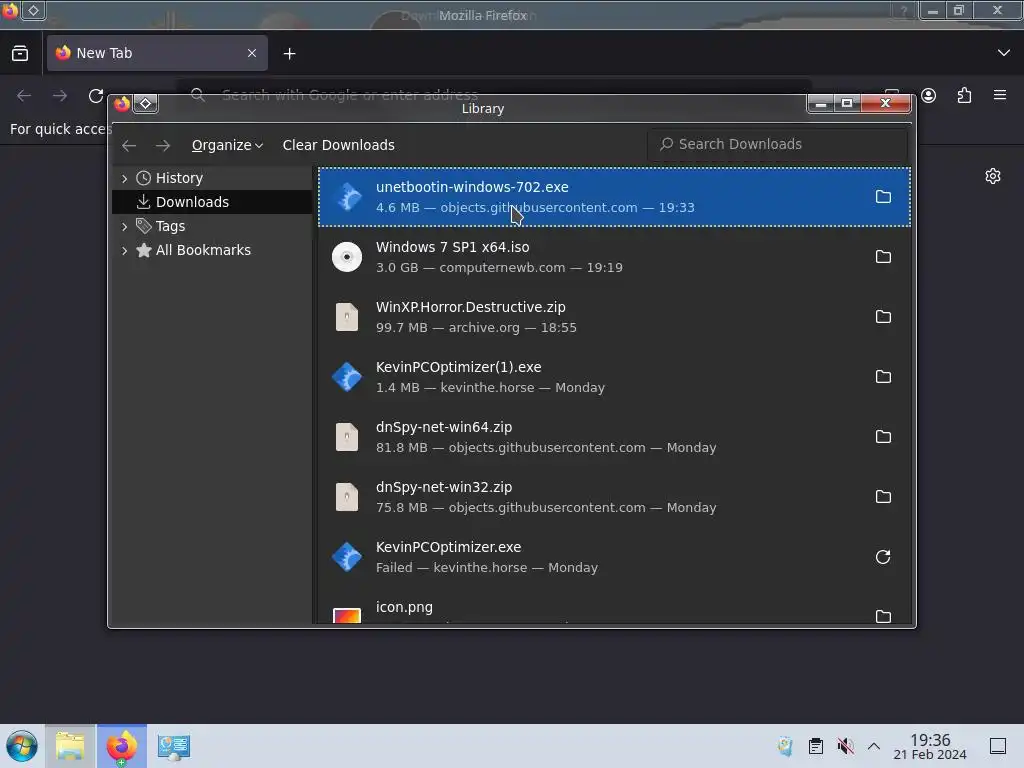
Task: Select Windows 7 SP1 x64.iso download
Action: [614, 257]
